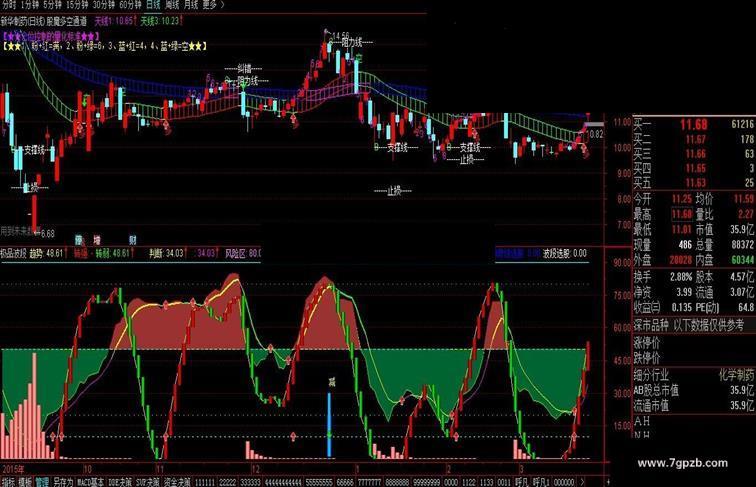
Task: Select the 5分钟 period tab
Action: (52, 5)
